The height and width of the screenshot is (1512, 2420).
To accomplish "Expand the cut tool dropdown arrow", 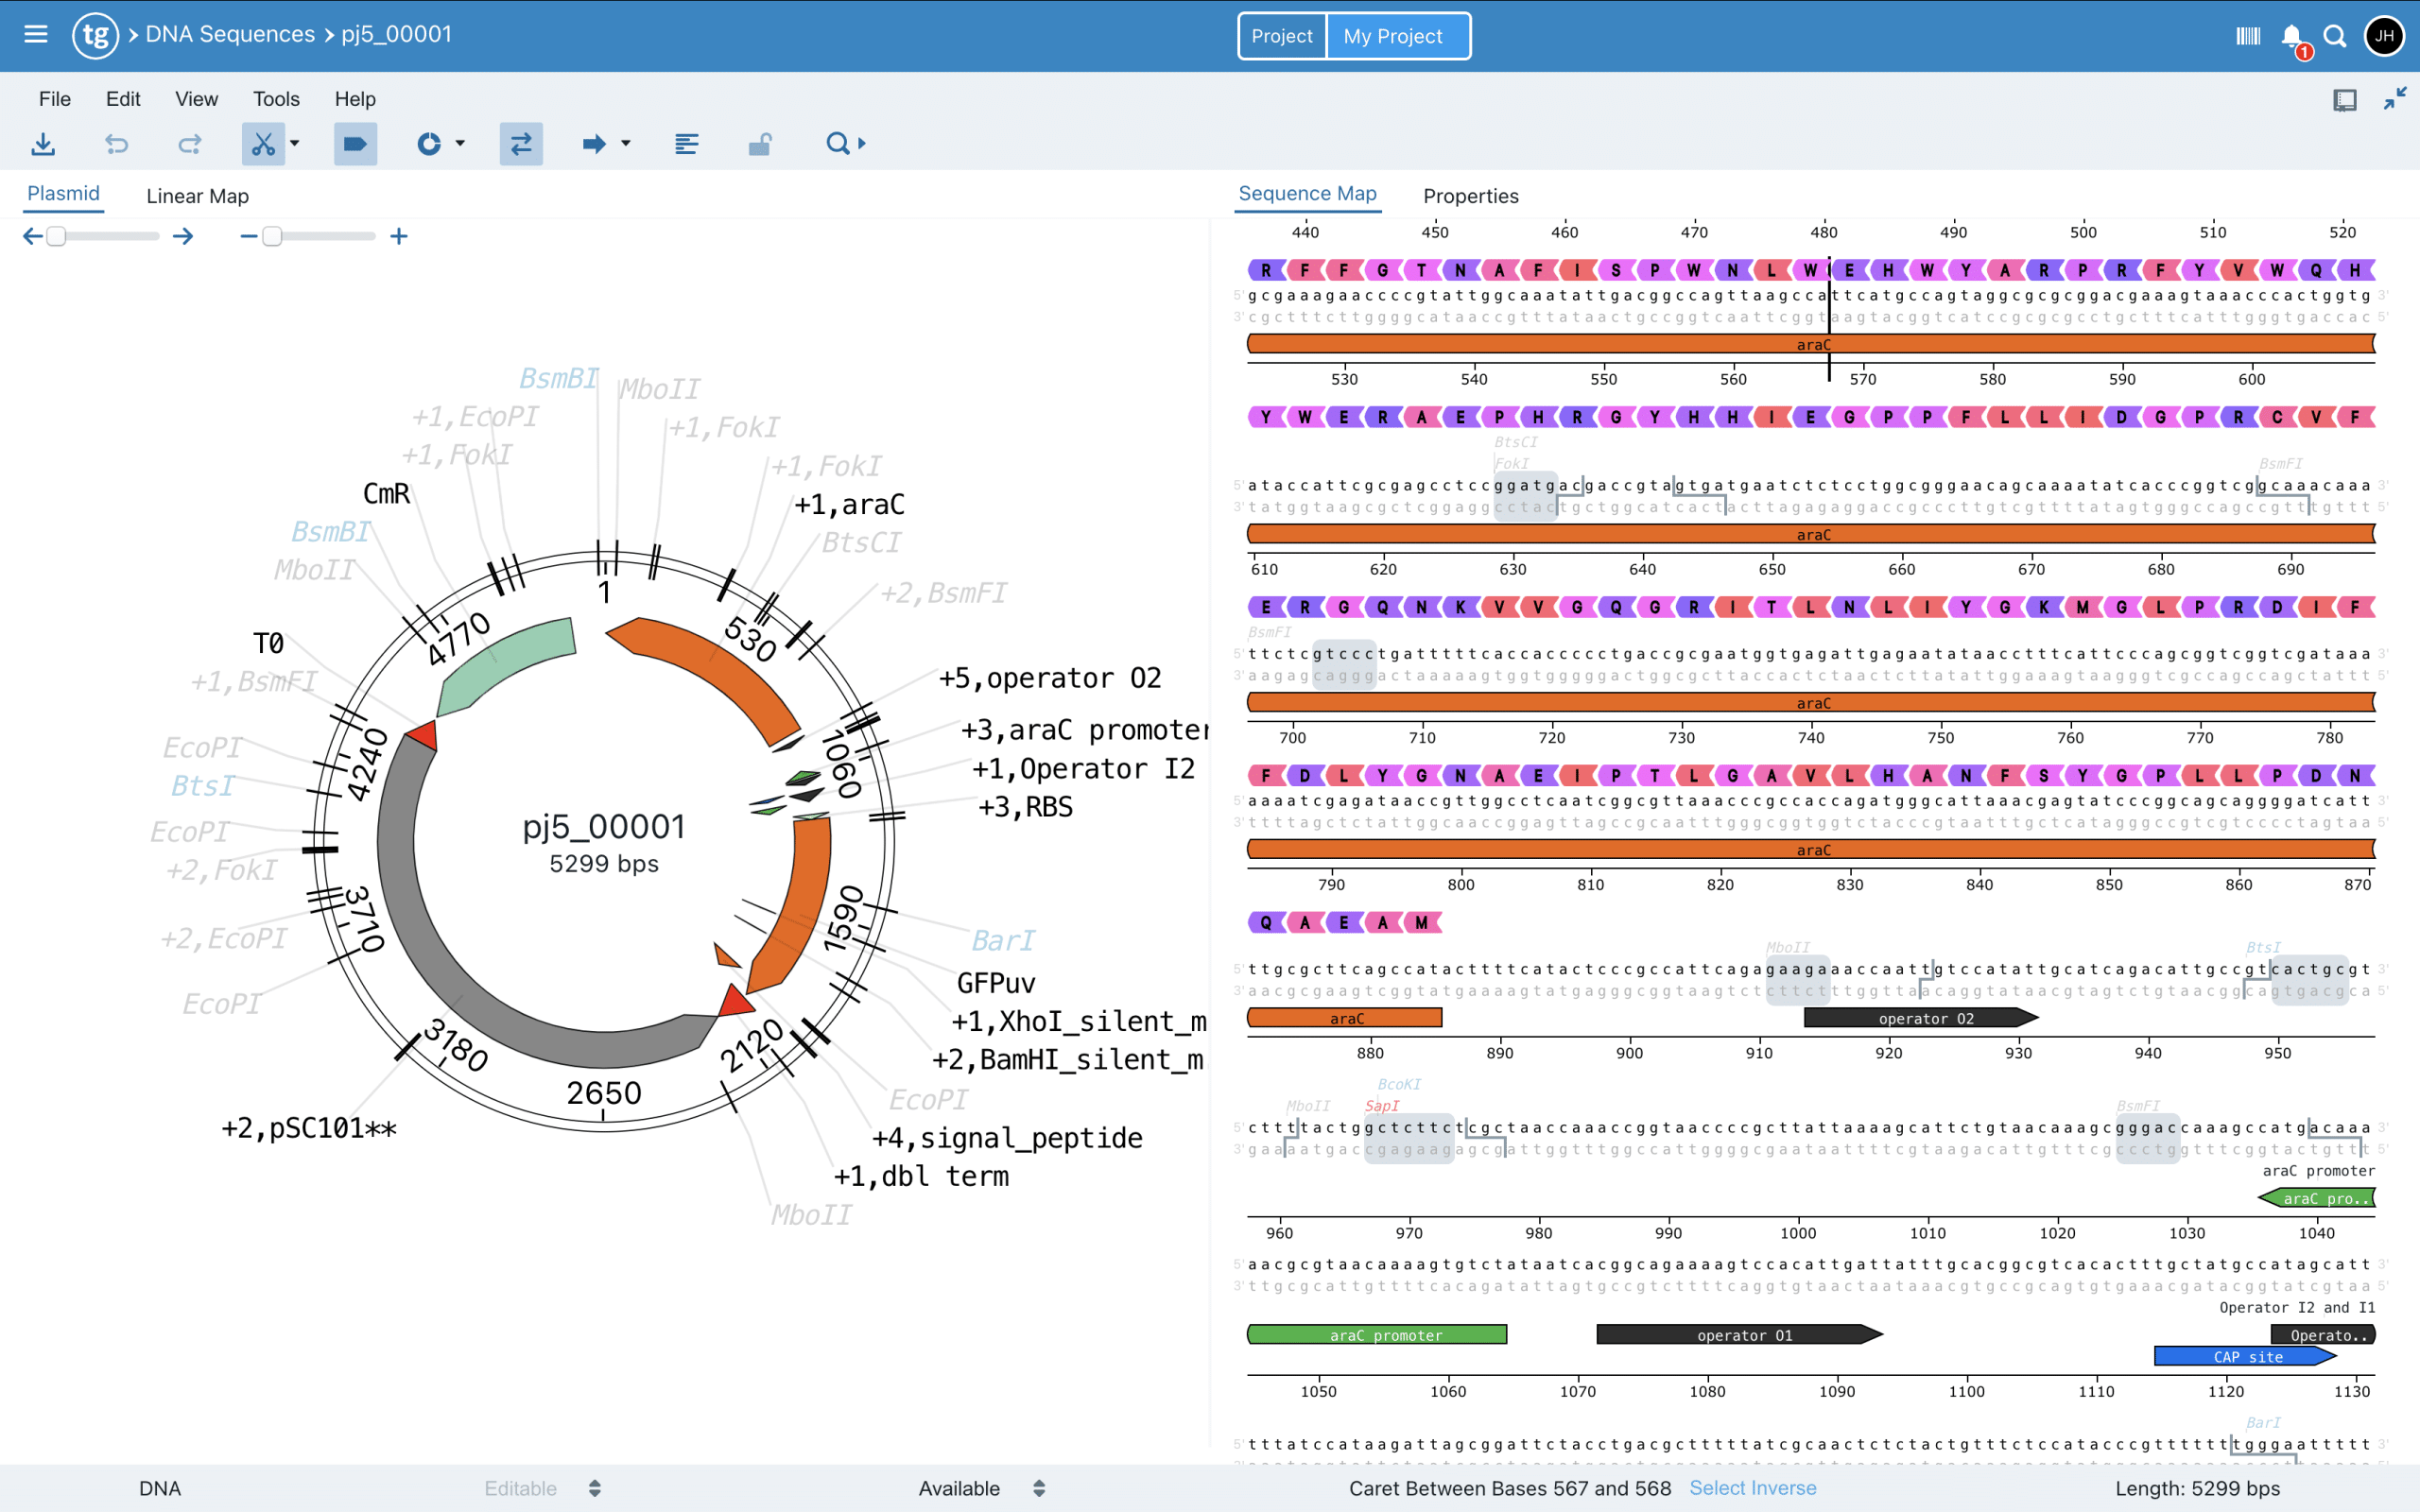I will coord(293,144).
